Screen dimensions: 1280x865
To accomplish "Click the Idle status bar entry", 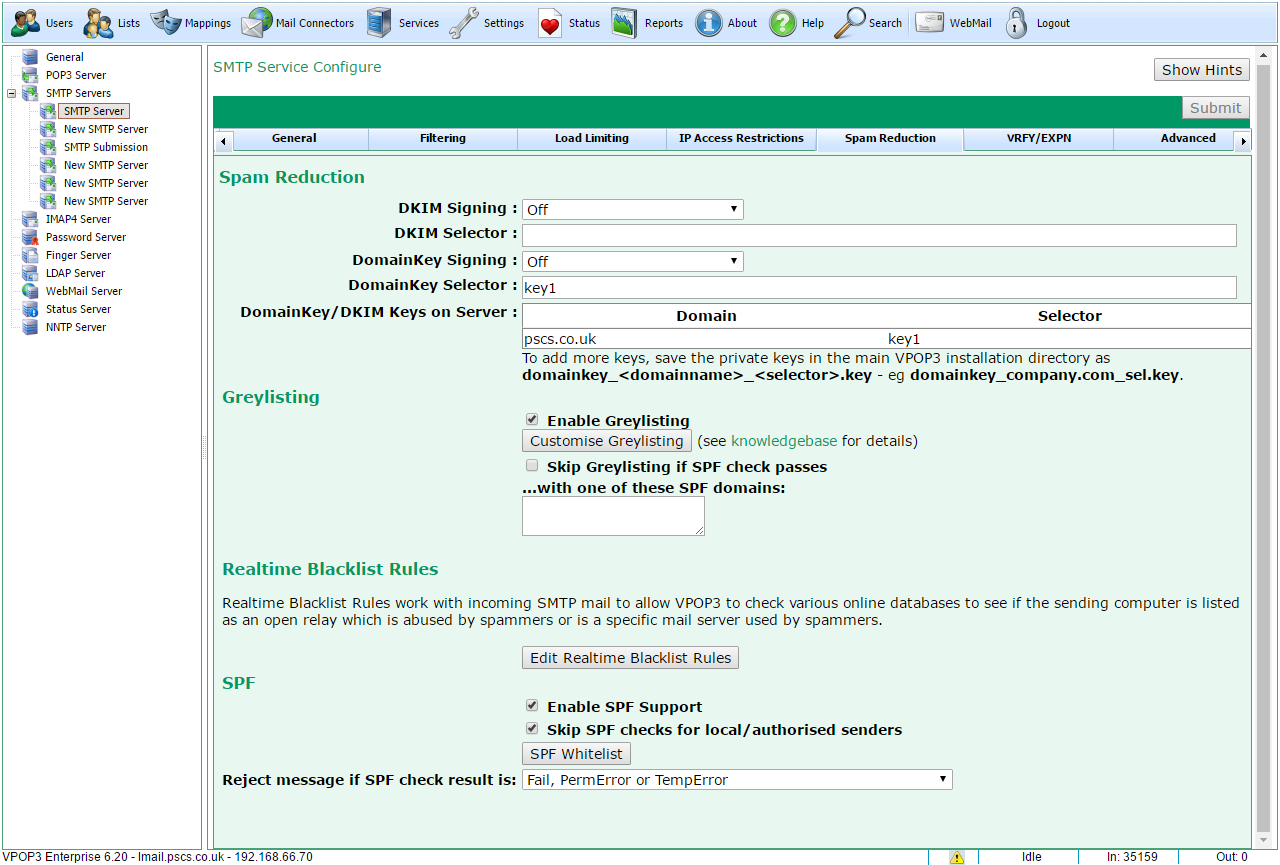I will 1031,857.
